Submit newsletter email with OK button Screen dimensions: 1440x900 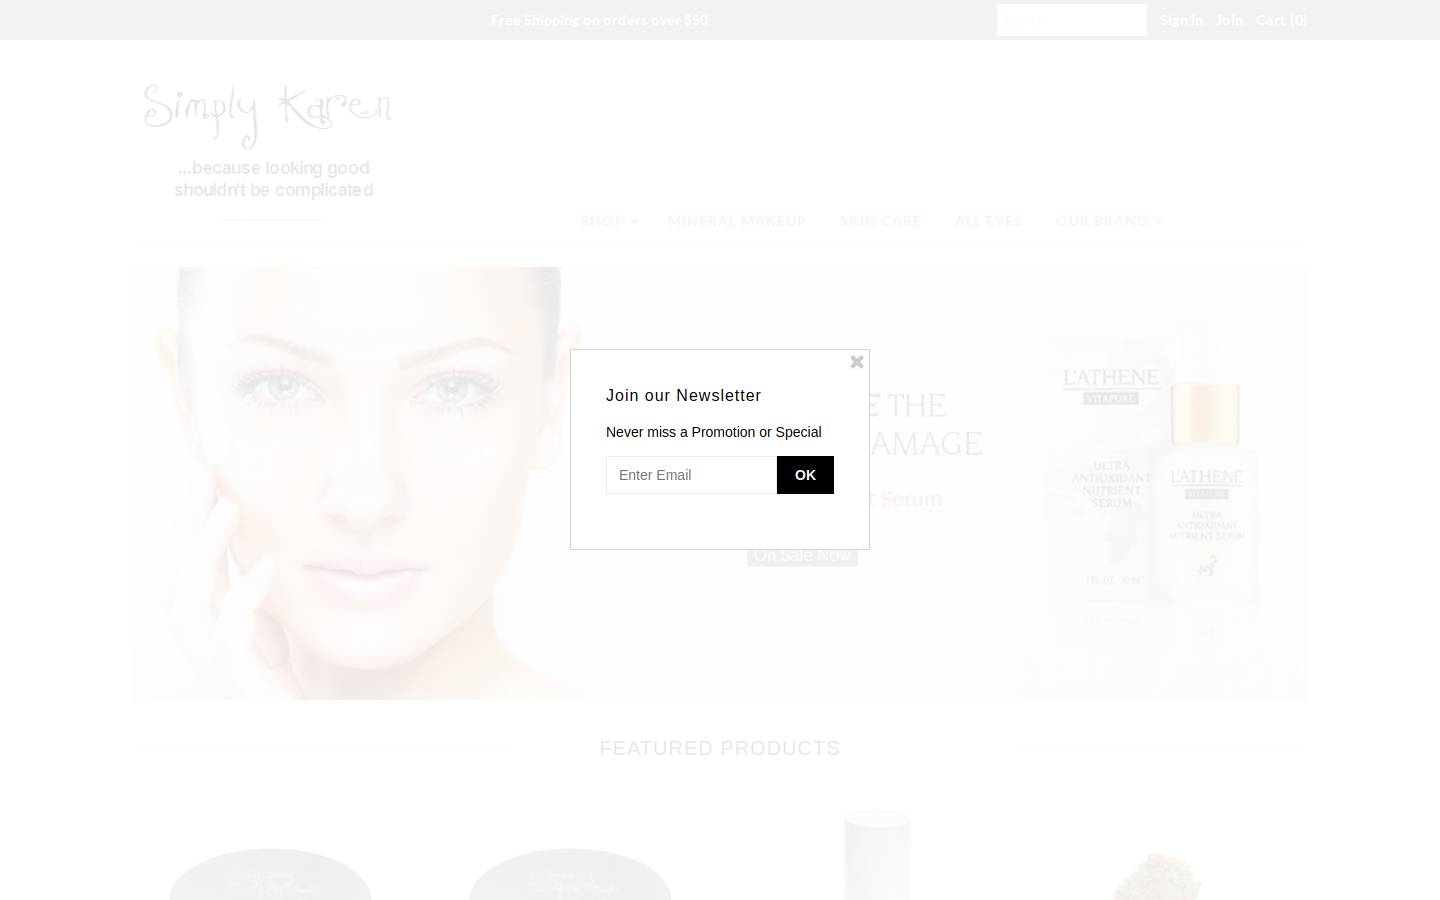click(805, 475)
